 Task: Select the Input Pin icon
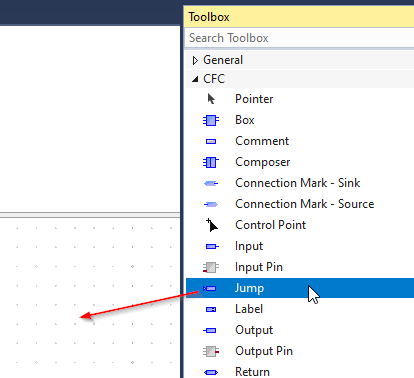click(211, 267)
